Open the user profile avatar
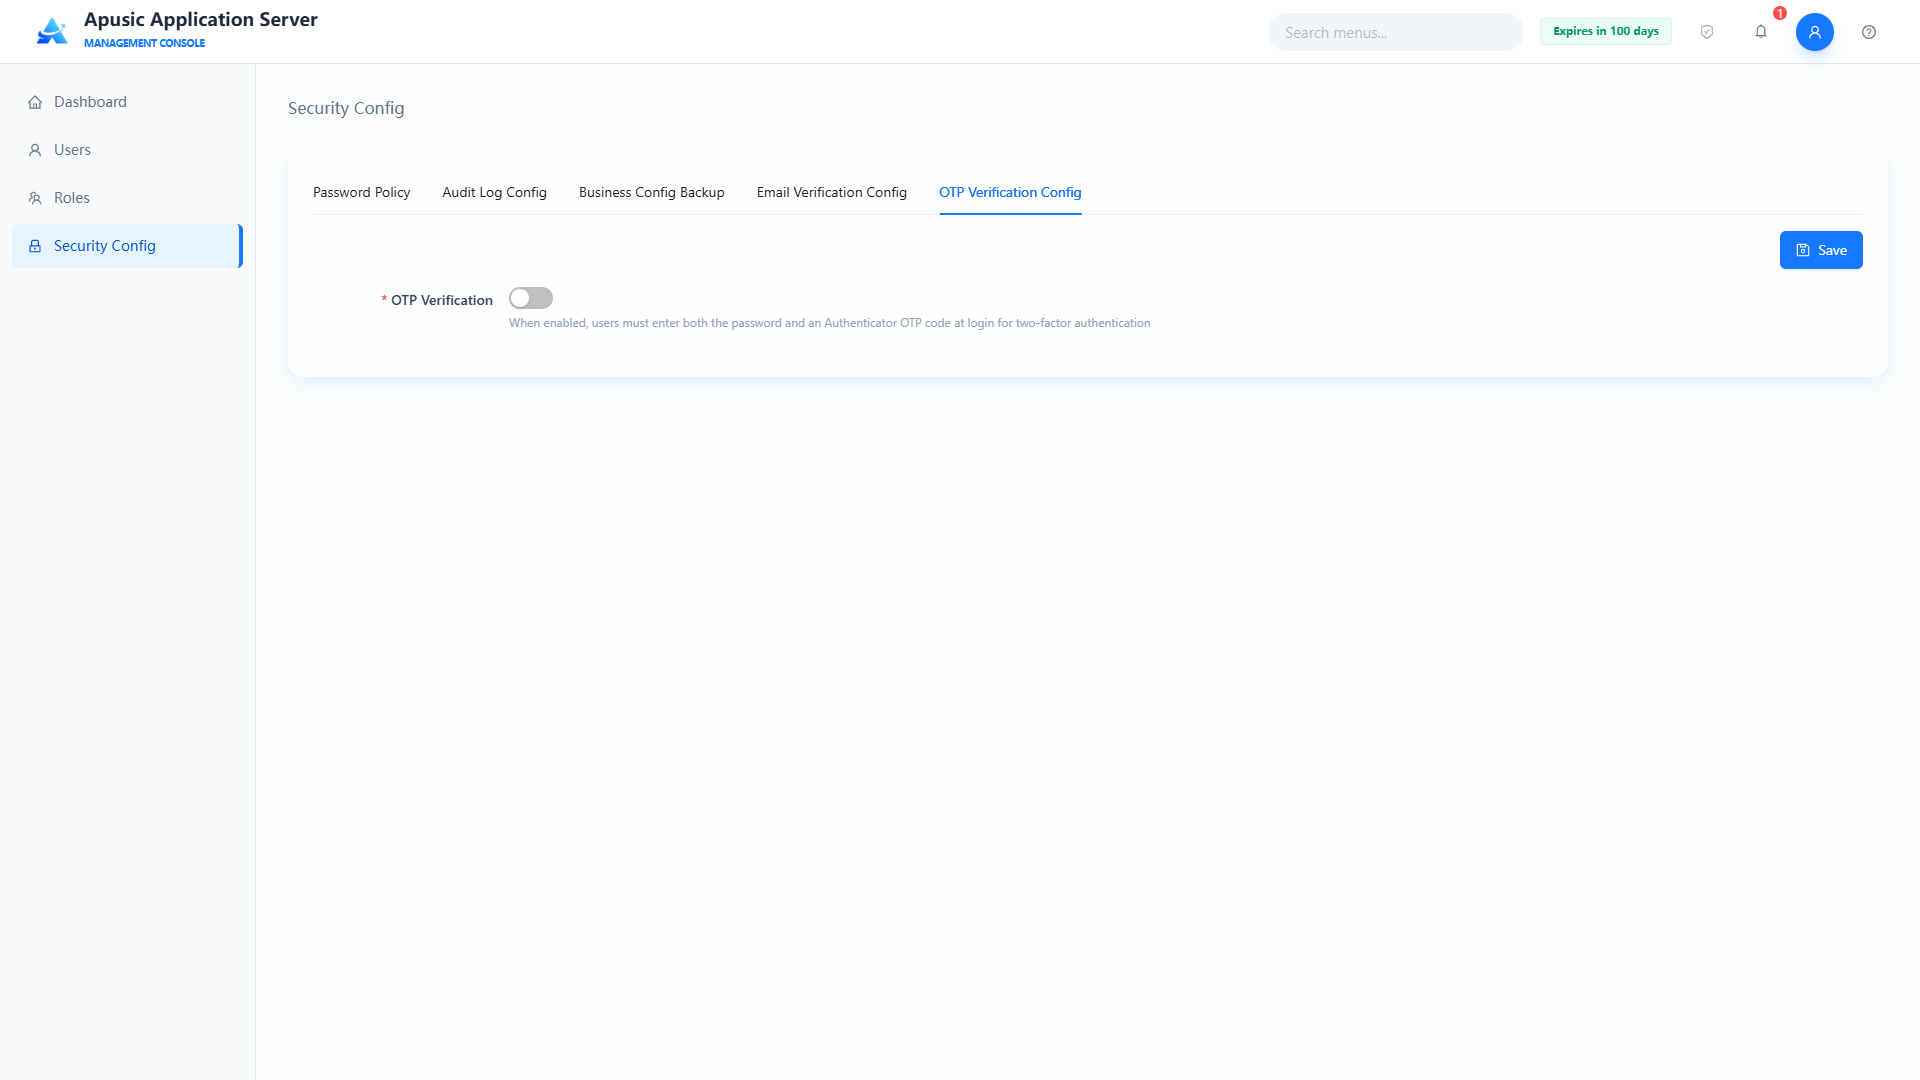 tap(1815, 32)
